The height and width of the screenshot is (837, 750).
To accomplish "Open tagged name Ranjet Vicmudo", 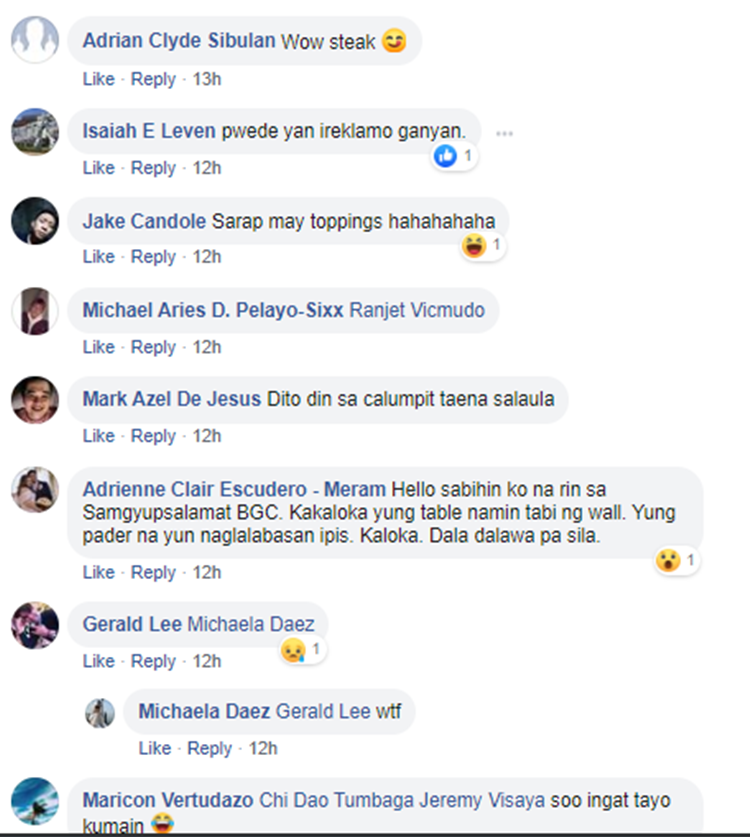I will 417,310.
